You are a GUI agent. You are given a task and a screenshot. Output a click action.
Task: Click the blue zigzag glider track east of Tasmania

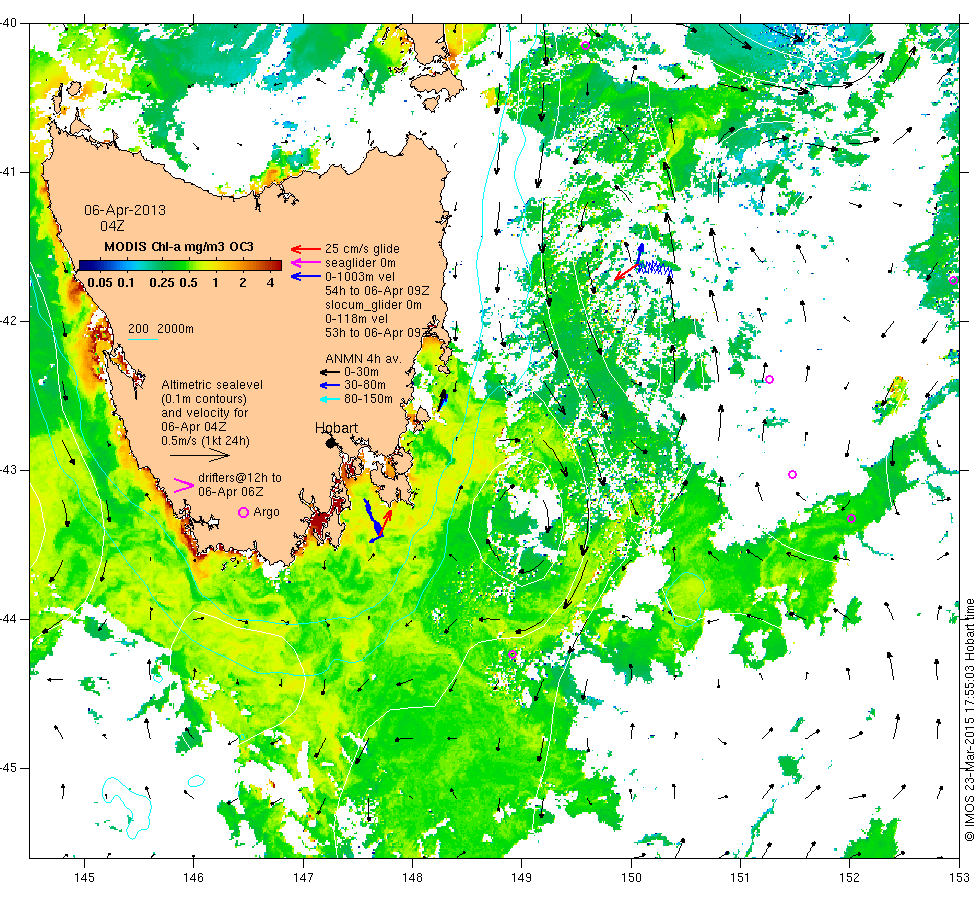[655, 268]
